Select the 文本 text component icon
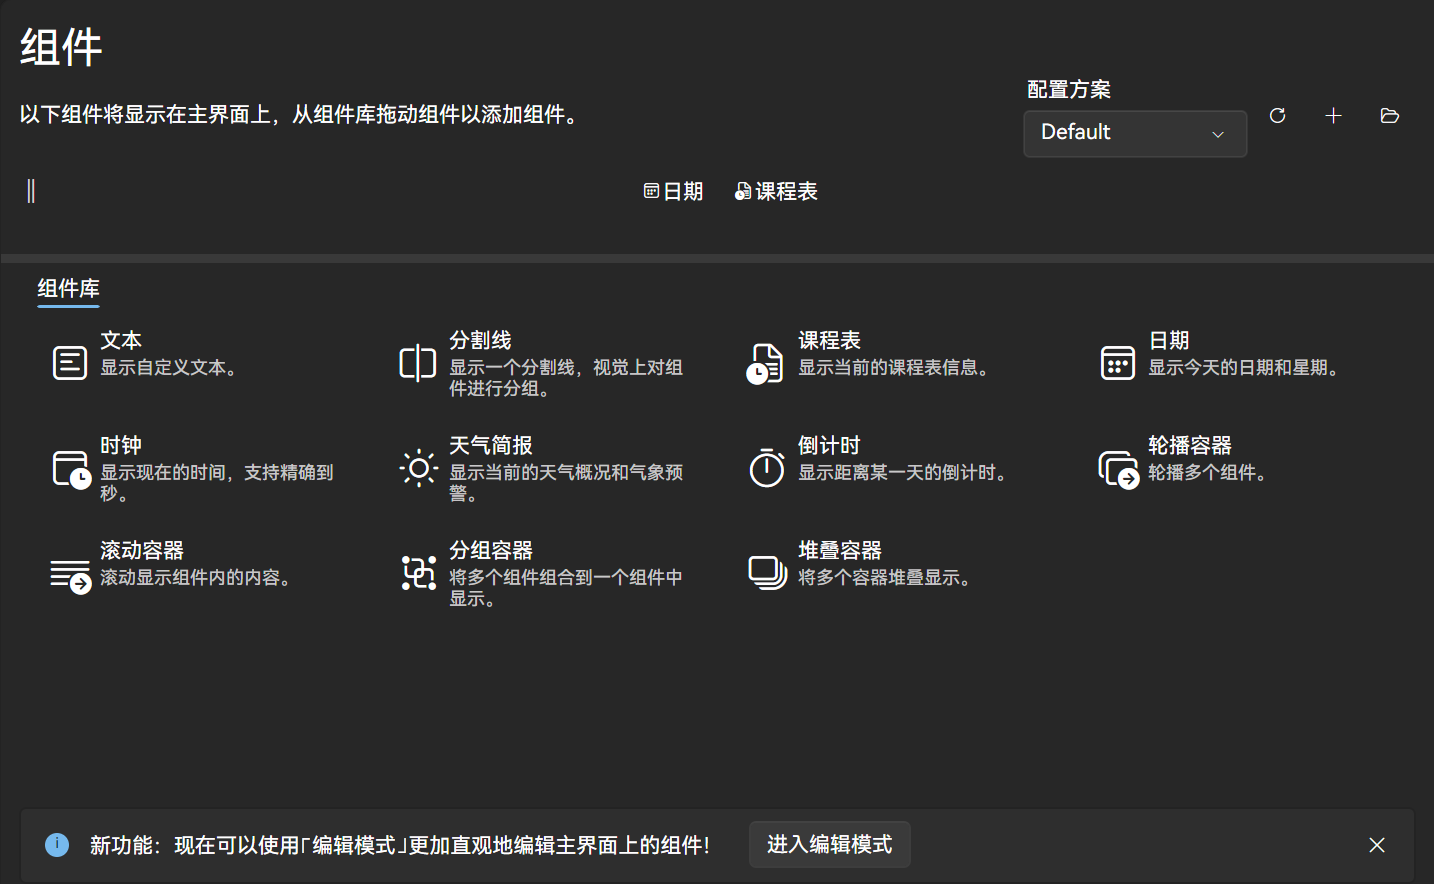This screenshot has height=884, width=1434. [69, 363]
